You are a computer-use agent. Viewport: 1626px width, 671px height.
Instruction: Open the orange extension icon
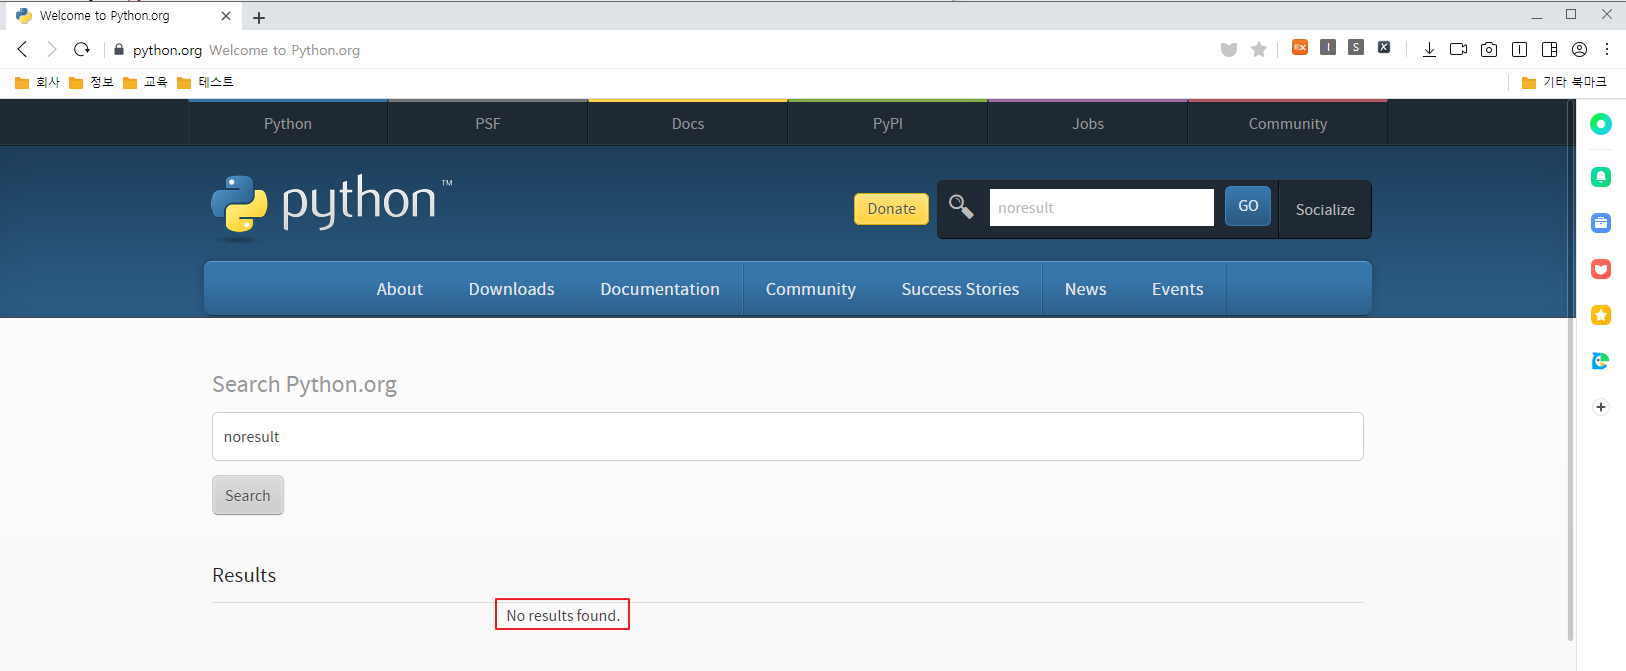pyautogui.click(x=1300, y=47)
